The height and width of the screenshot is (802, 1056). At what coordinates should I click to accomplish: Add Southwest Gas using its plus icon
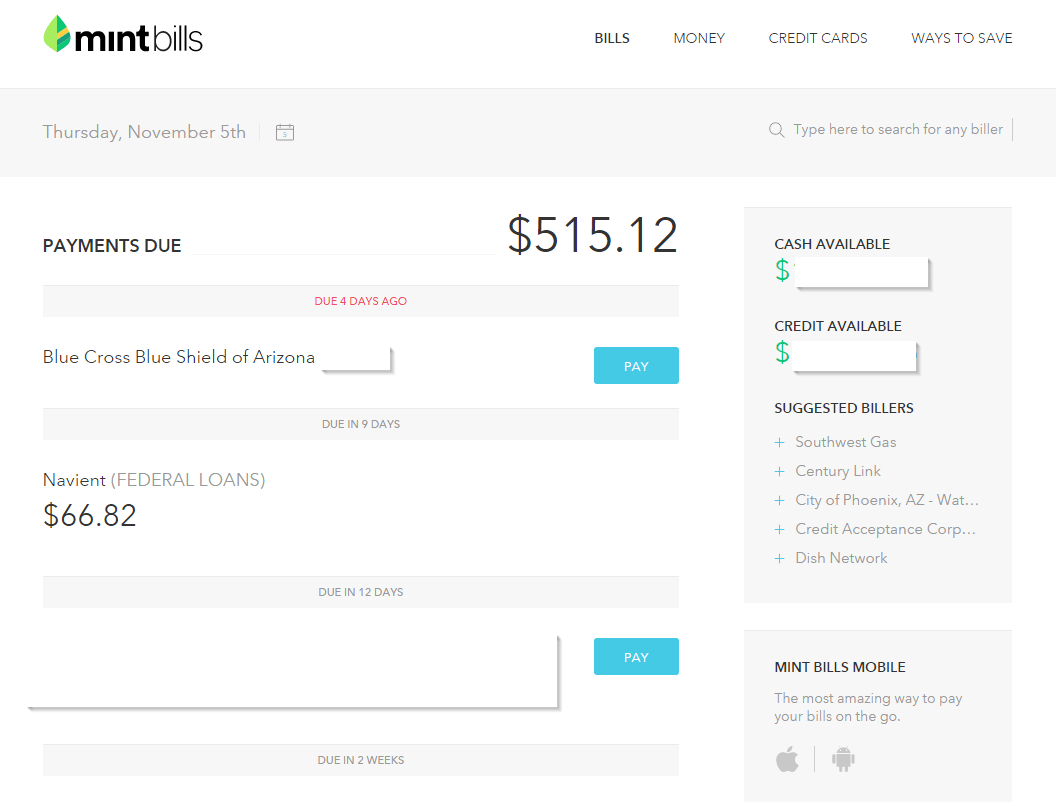(x=779, y=441)
